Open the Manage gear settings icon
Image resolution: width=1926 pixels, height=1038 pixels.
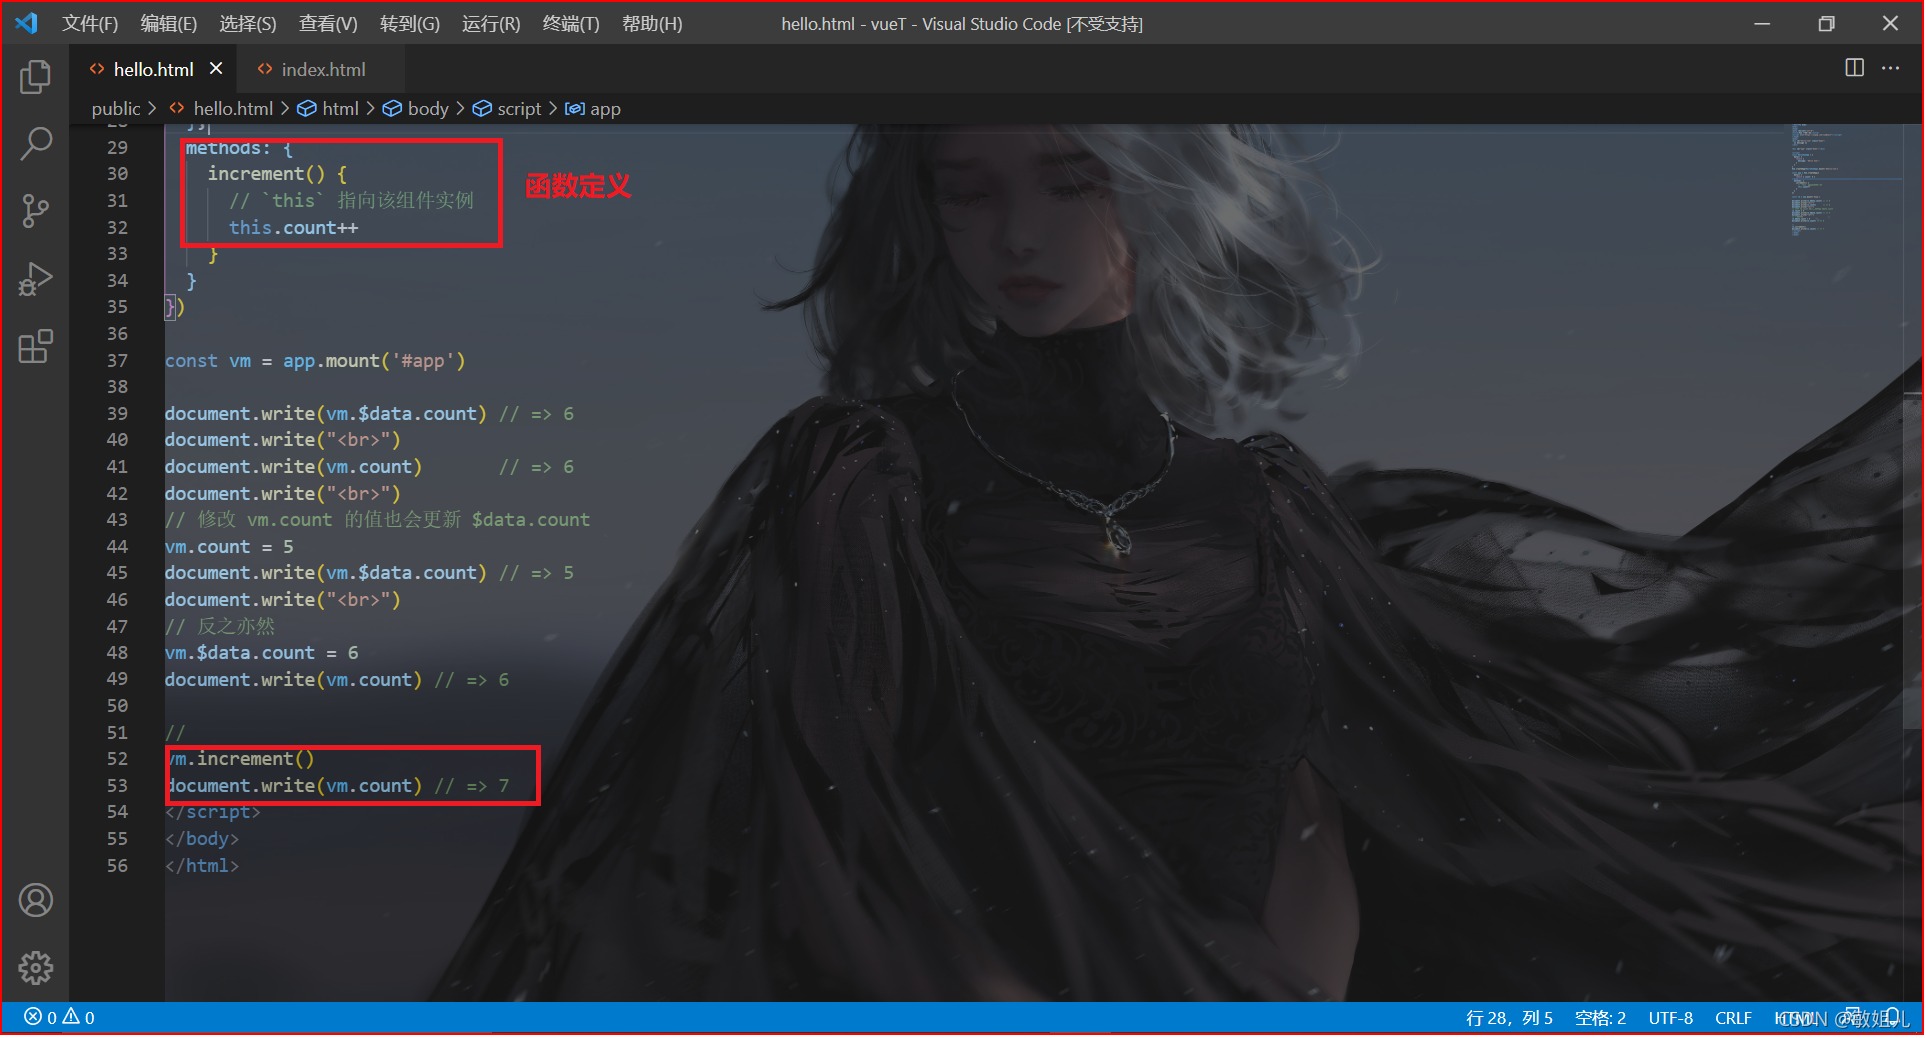click(35, 967)
